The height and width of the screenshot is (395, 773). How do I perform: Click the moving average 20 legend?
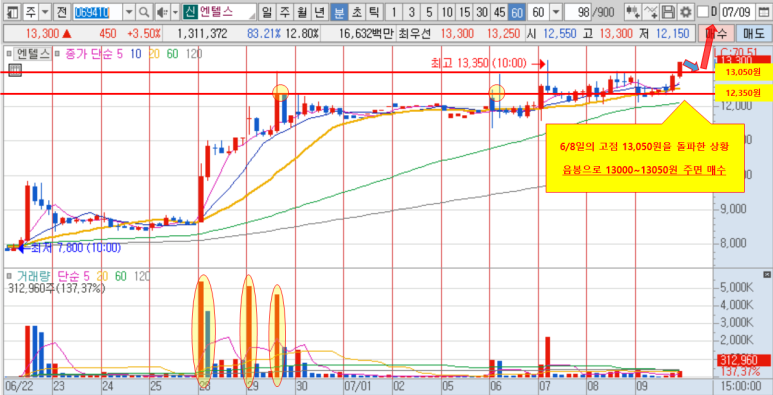(x=154, y=54)
